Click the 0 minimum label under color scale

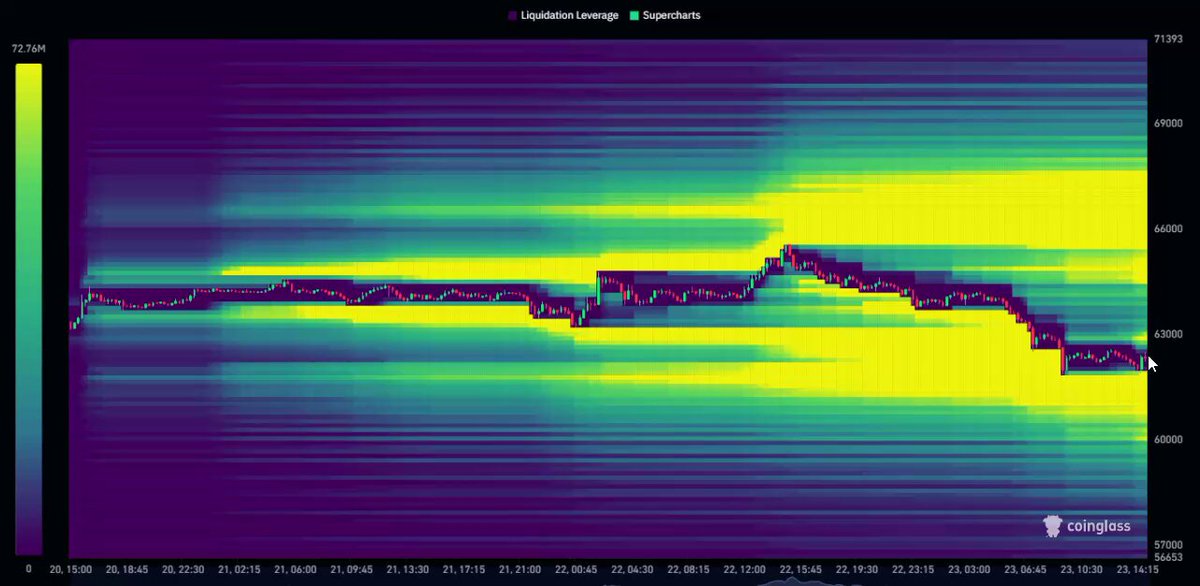click(29, 568)
